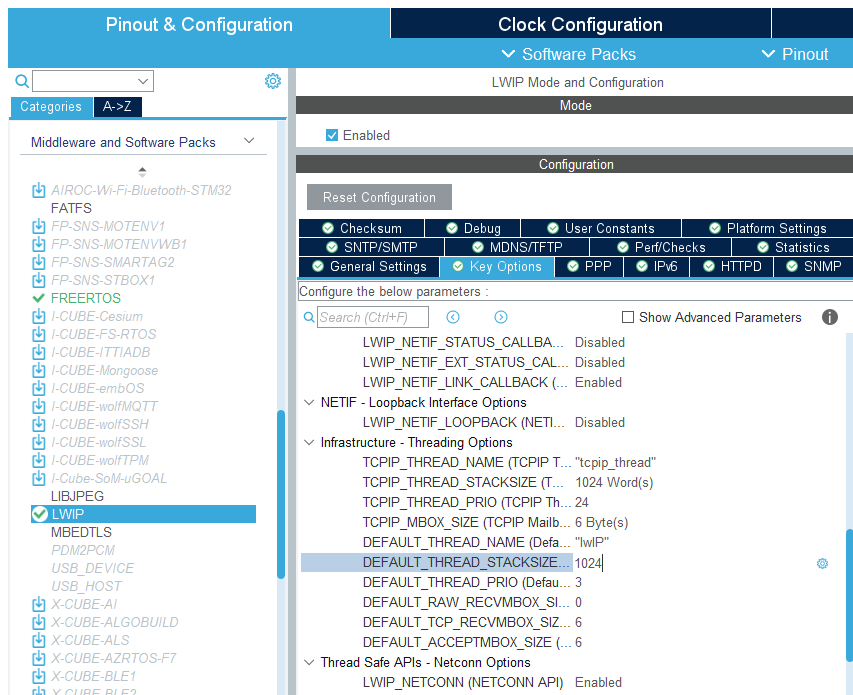Collapse NETIF - Loopback Interface Options group
The height and width of the screenshot is (695, 853).
(x=309, y=402)
